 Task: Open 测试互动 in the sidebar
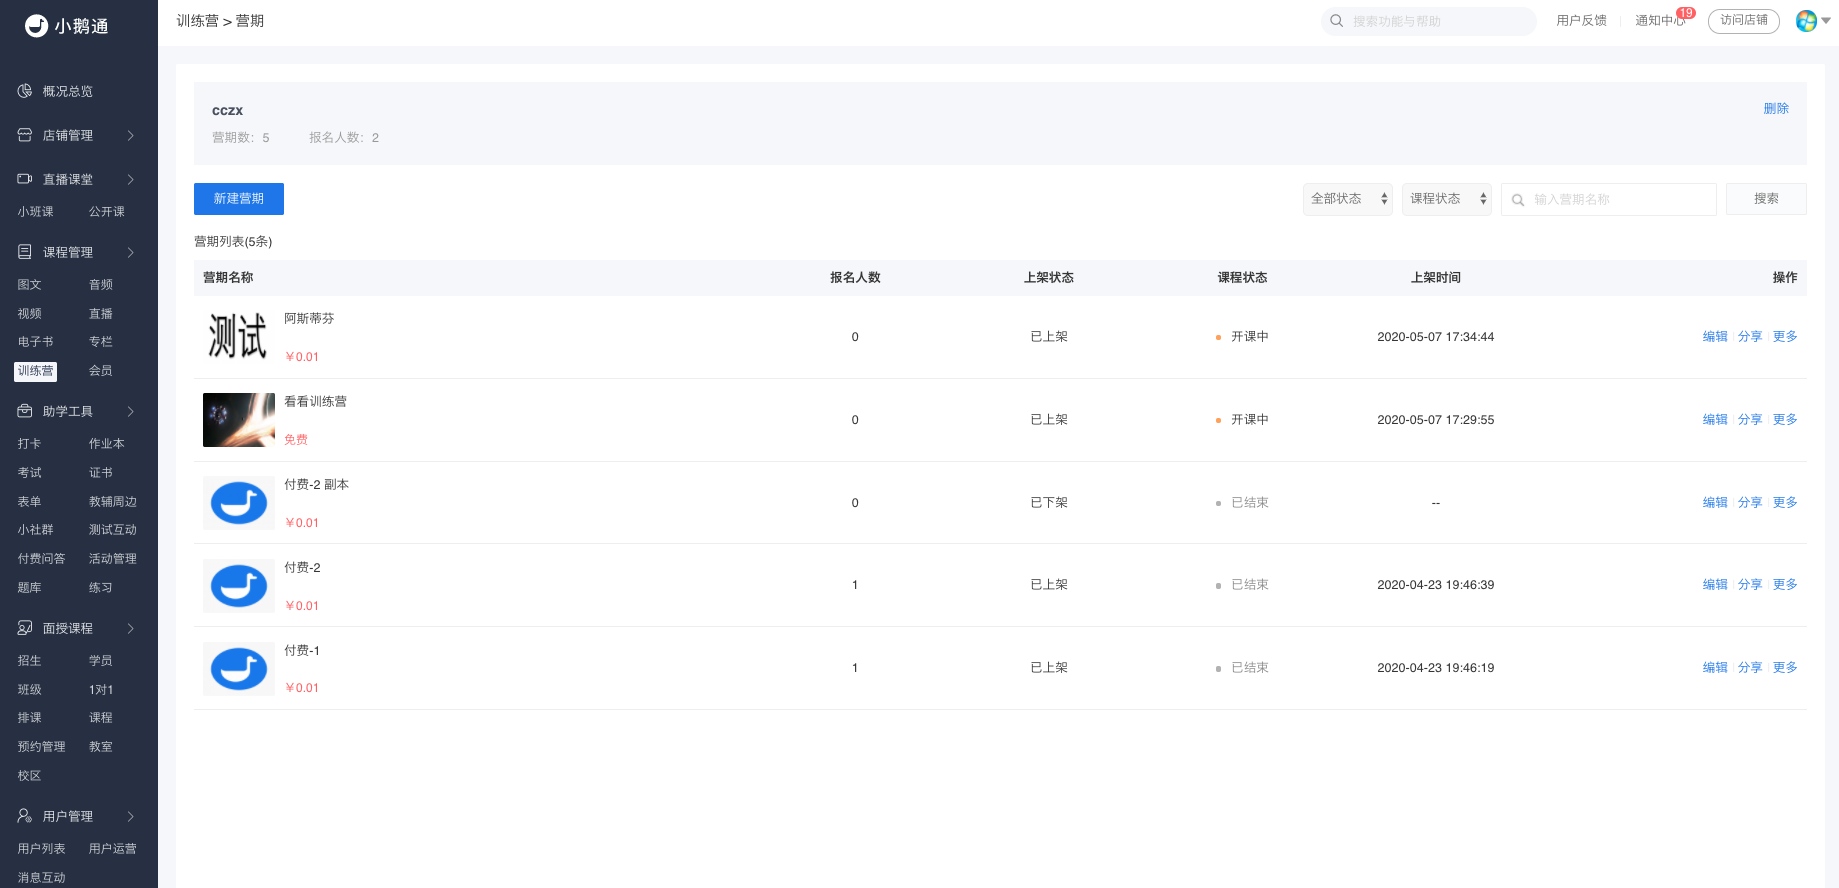coord(113,530)
